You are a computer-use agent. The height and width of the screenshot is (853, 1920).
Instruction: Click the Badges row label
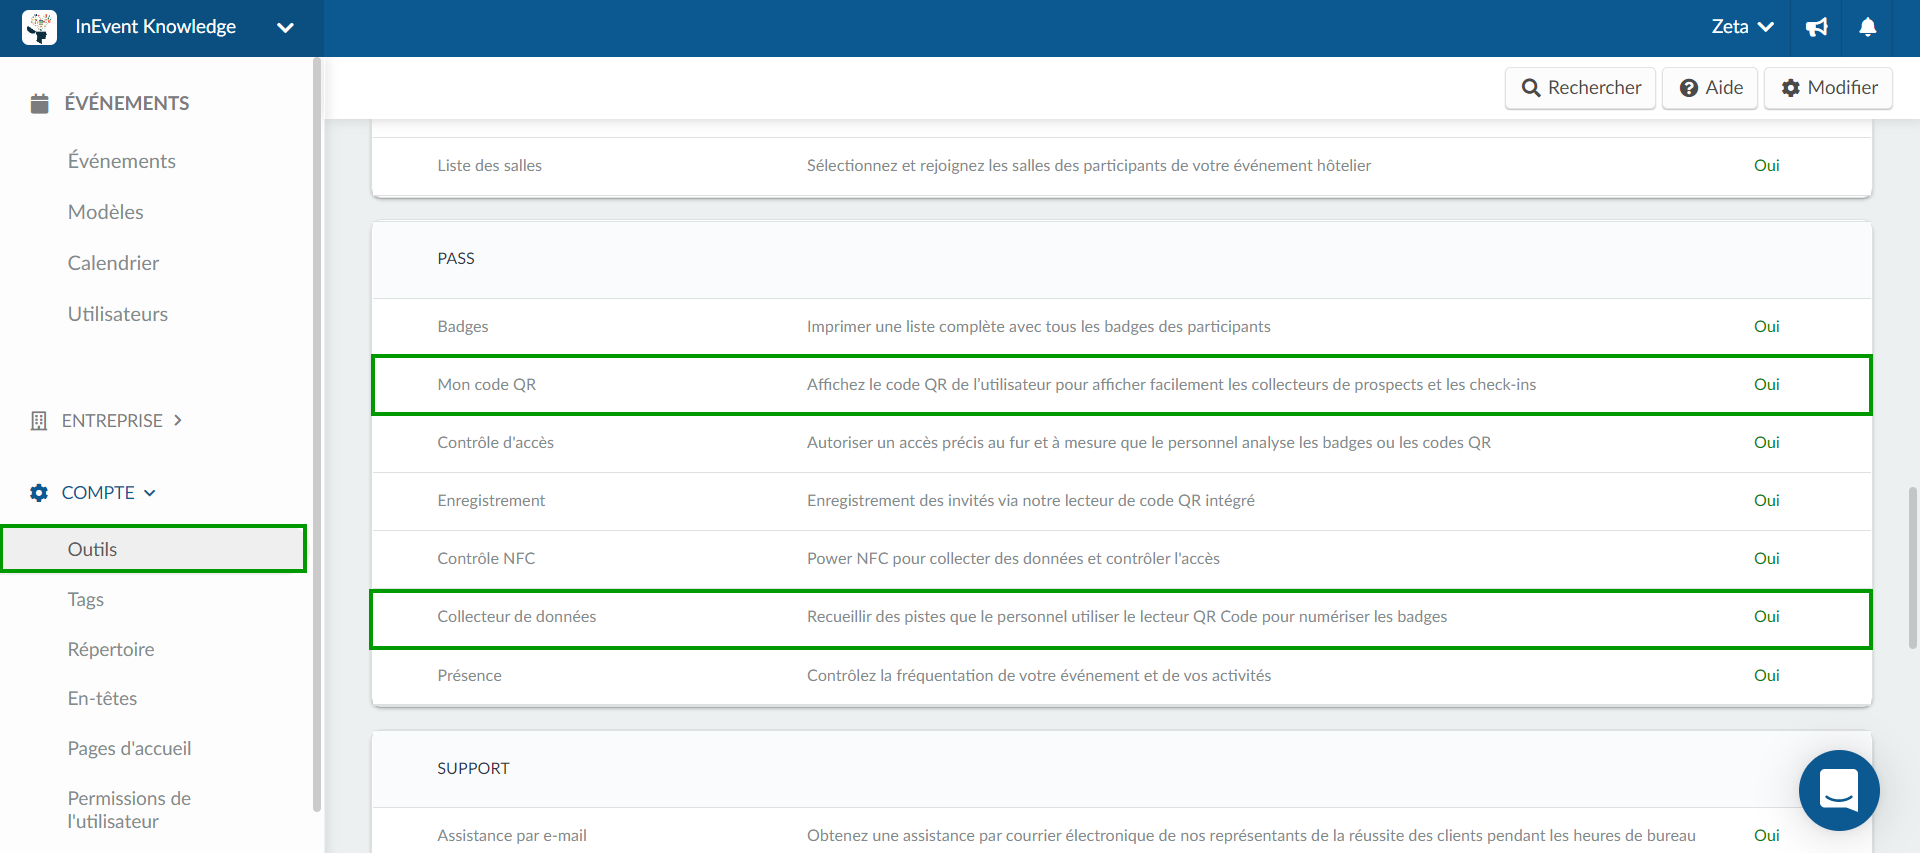pyautogui.click(x=463, y=327)
